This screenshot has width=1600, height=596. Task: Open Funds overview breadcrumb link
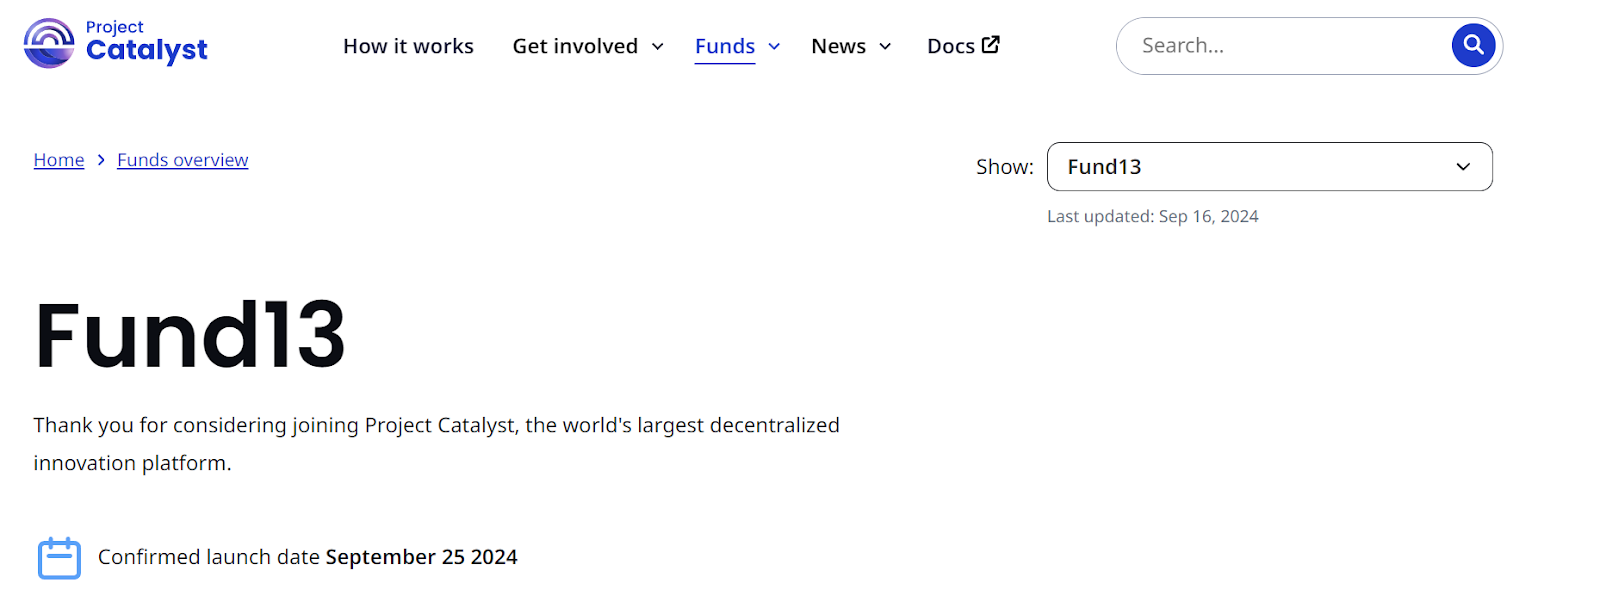pos(183,160)
